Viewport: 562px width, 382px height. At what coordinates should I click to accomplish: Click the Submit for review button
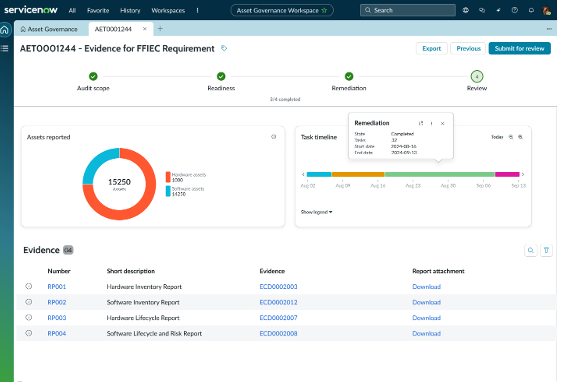click(519, 48)
